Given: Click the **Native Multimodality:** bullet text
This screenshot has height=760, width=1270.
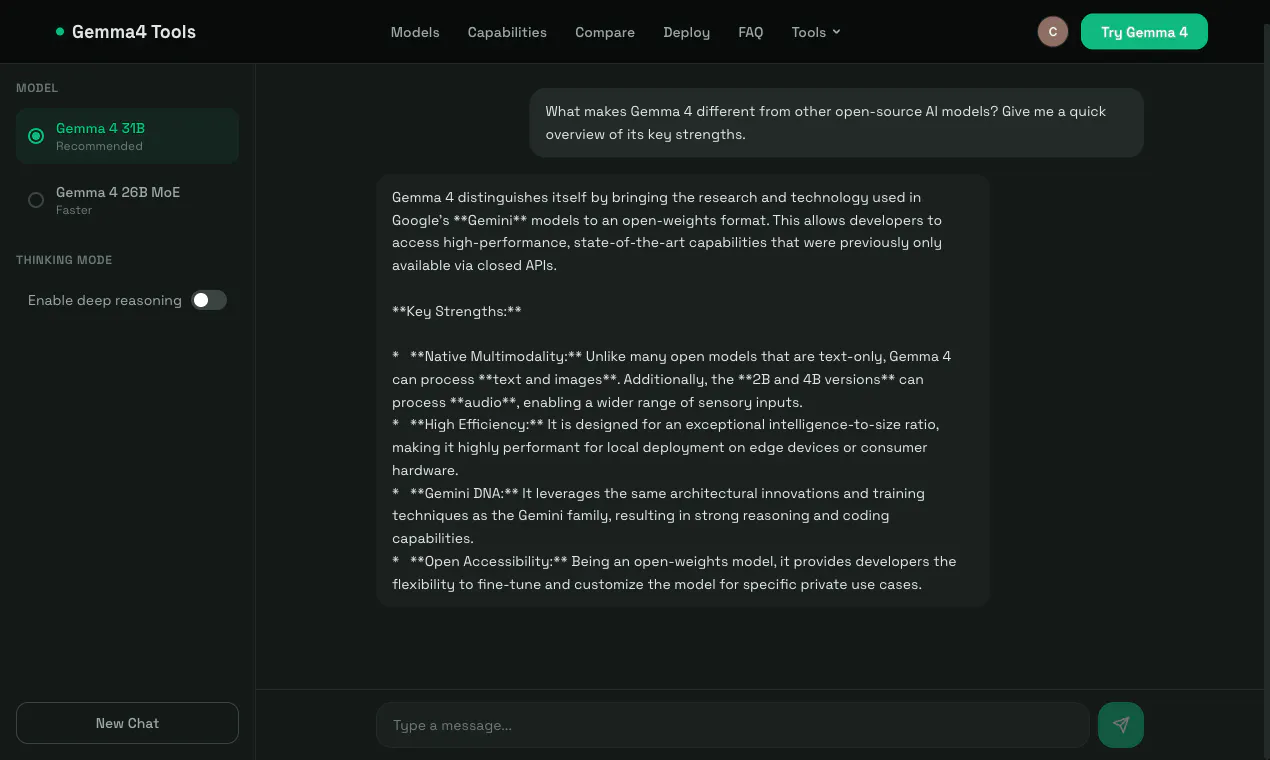Looking at the screenshot, I should [x=671, y=379].
